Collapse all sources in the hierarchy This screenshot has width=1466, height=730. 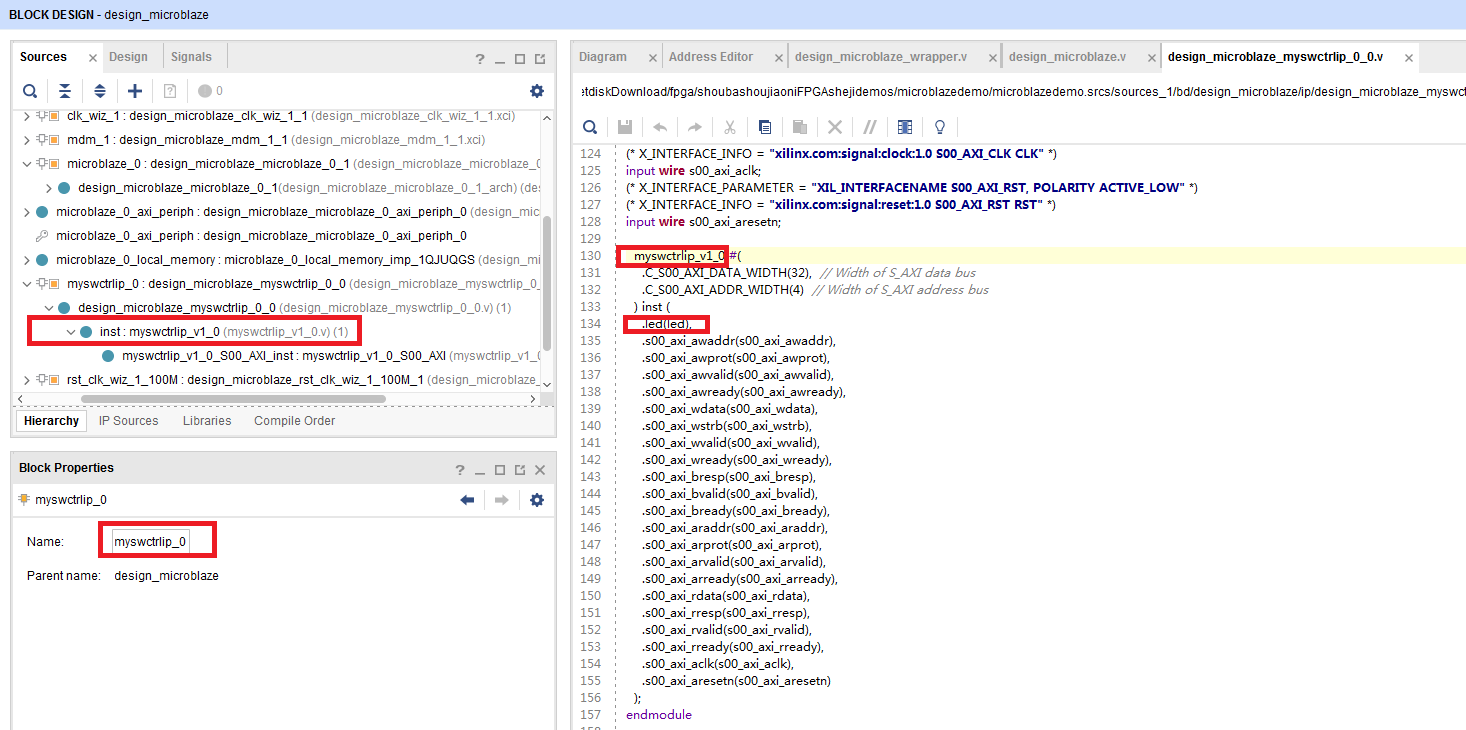click(65, 91)
